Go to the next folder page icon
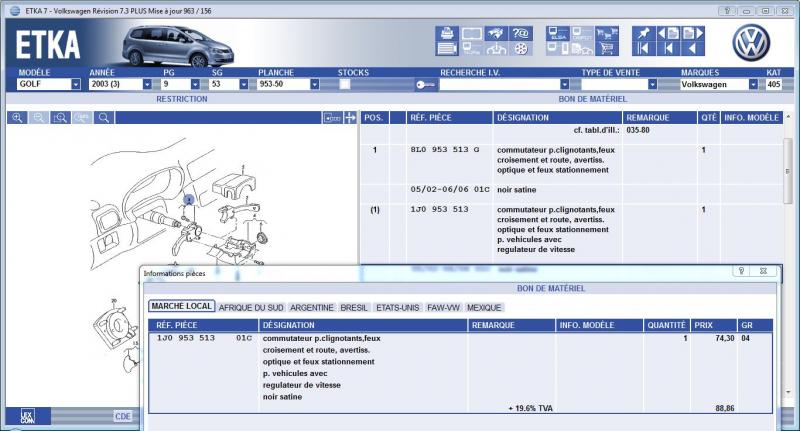This screenshot has width=800, height=431. pos(692,34)
